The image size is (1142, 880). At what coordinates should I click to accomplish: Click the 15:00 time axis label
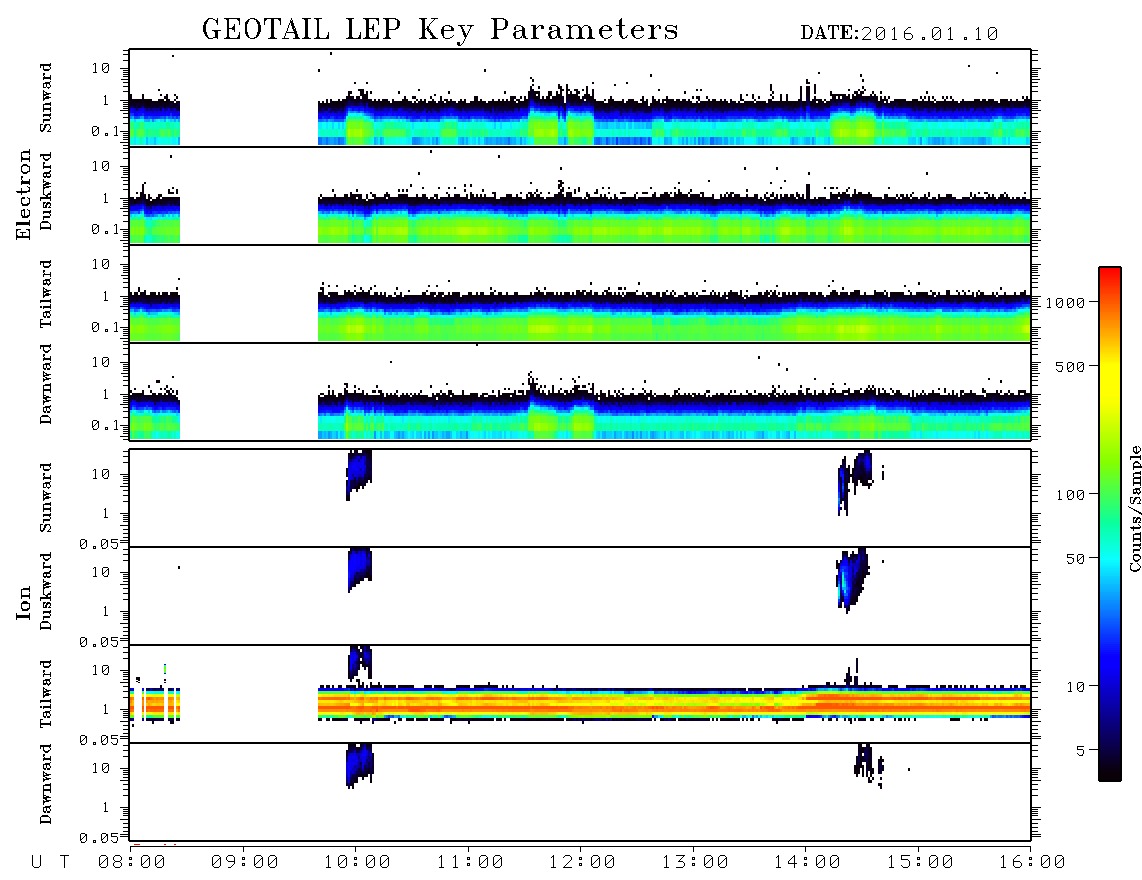click(x=920, y=862)
